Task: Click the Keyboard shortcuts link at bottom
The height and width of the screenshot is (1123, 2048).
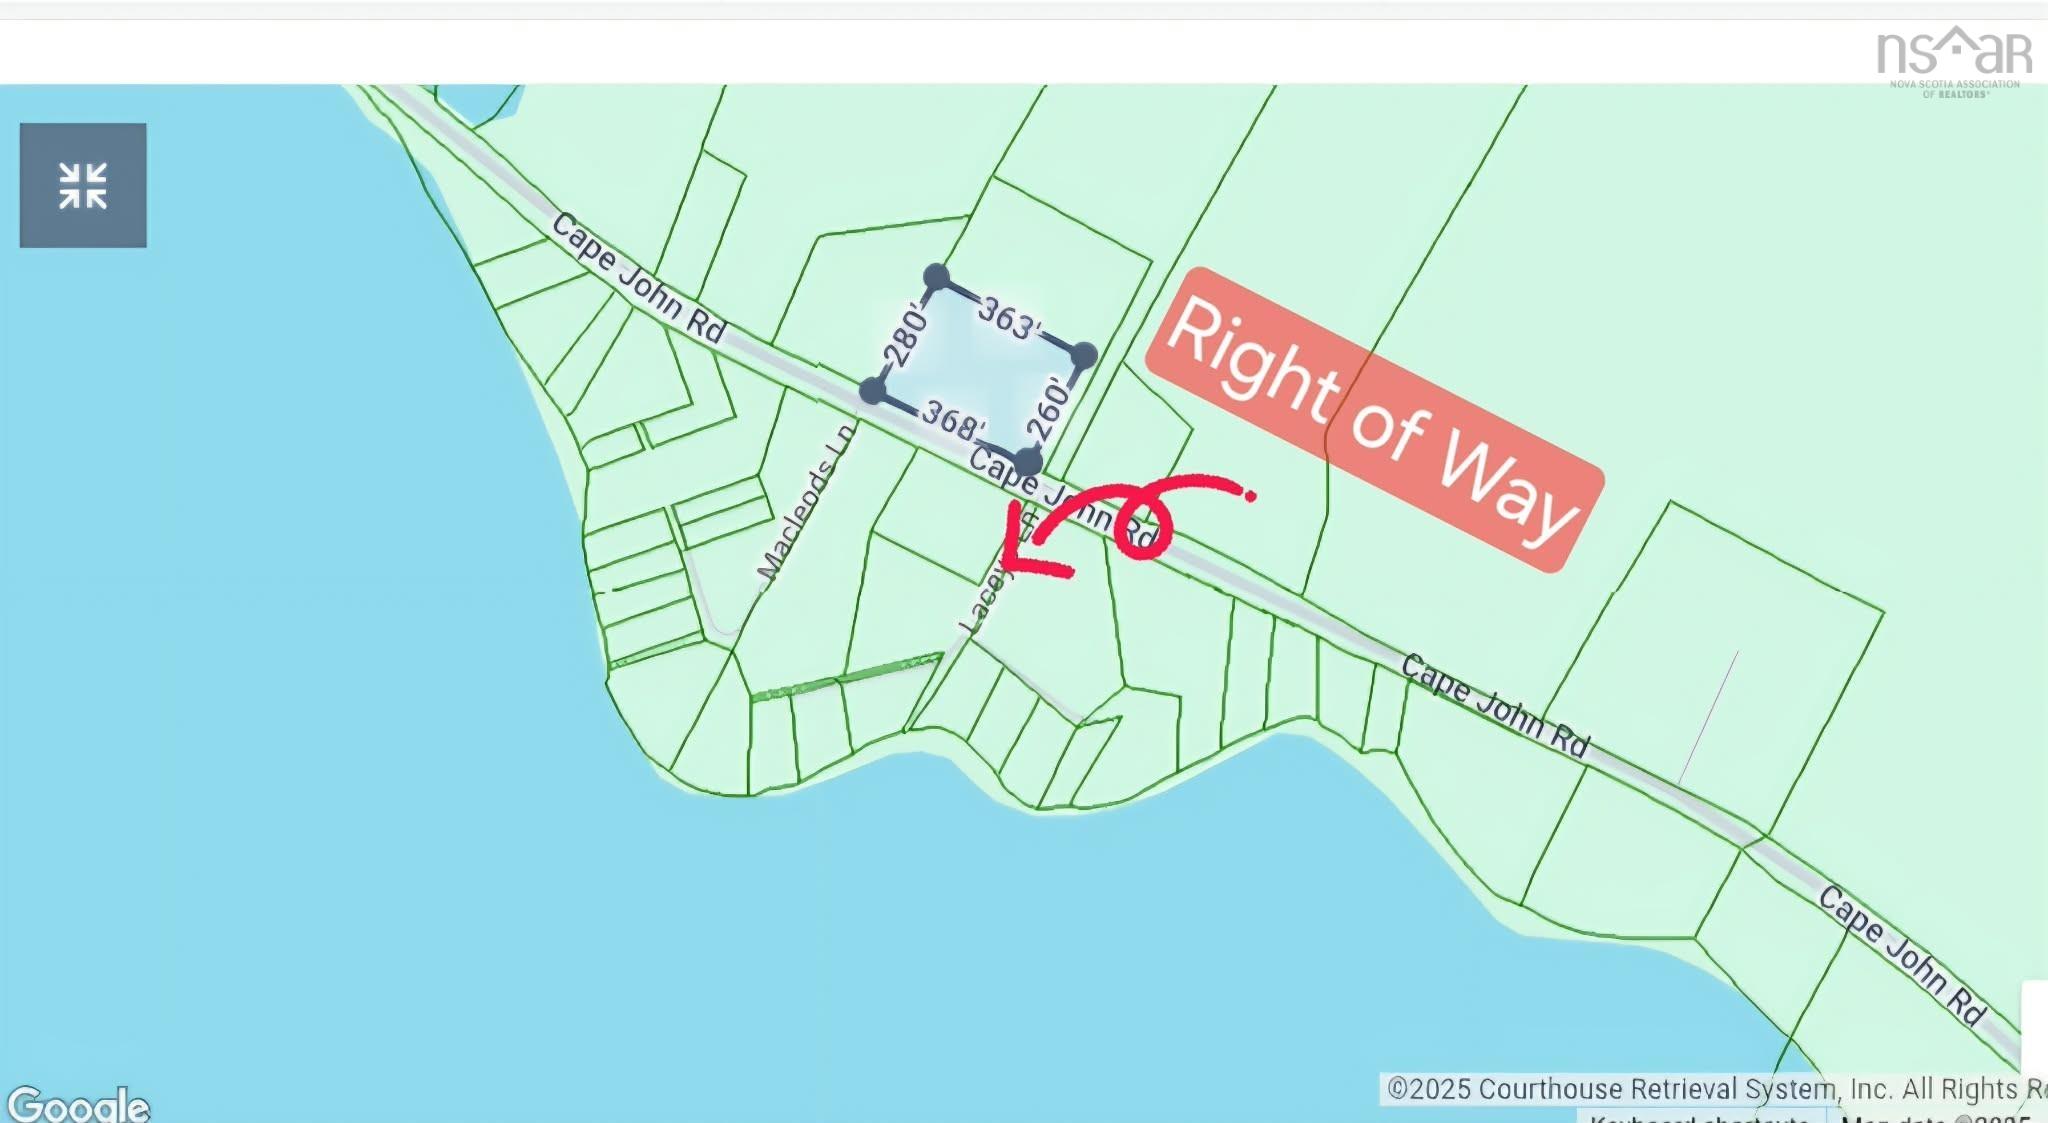Action: (x=1700, y=1117)
